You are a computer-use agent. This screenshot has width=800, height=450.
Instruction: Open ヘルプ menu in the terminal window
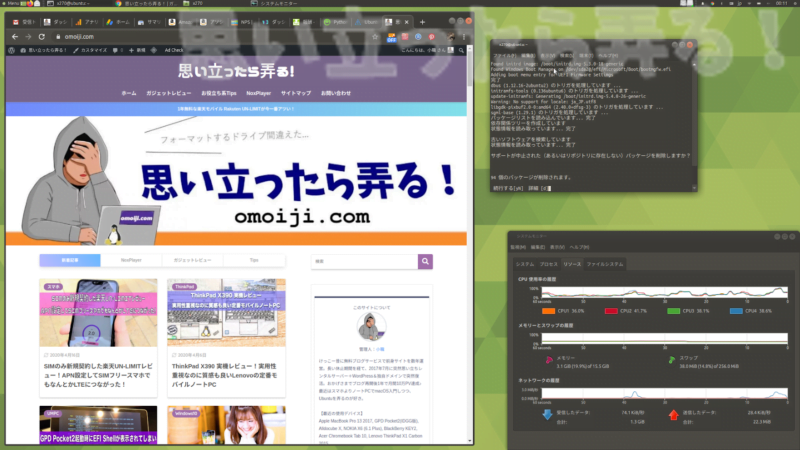pos(608,56)
